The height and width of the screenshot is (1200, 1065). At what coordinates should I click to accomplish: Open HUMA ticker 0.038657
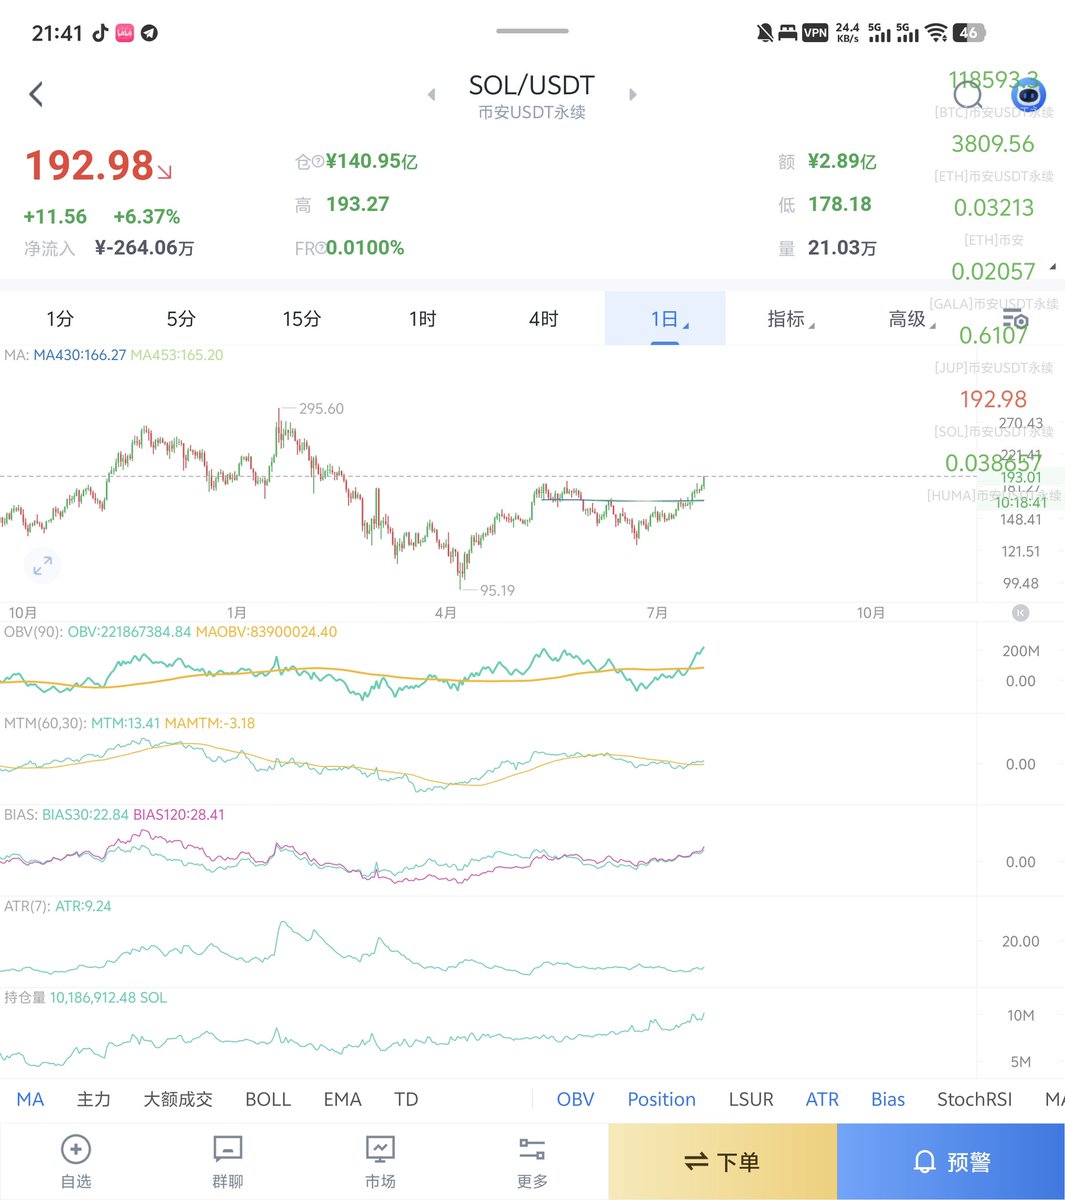coord(993,463)
